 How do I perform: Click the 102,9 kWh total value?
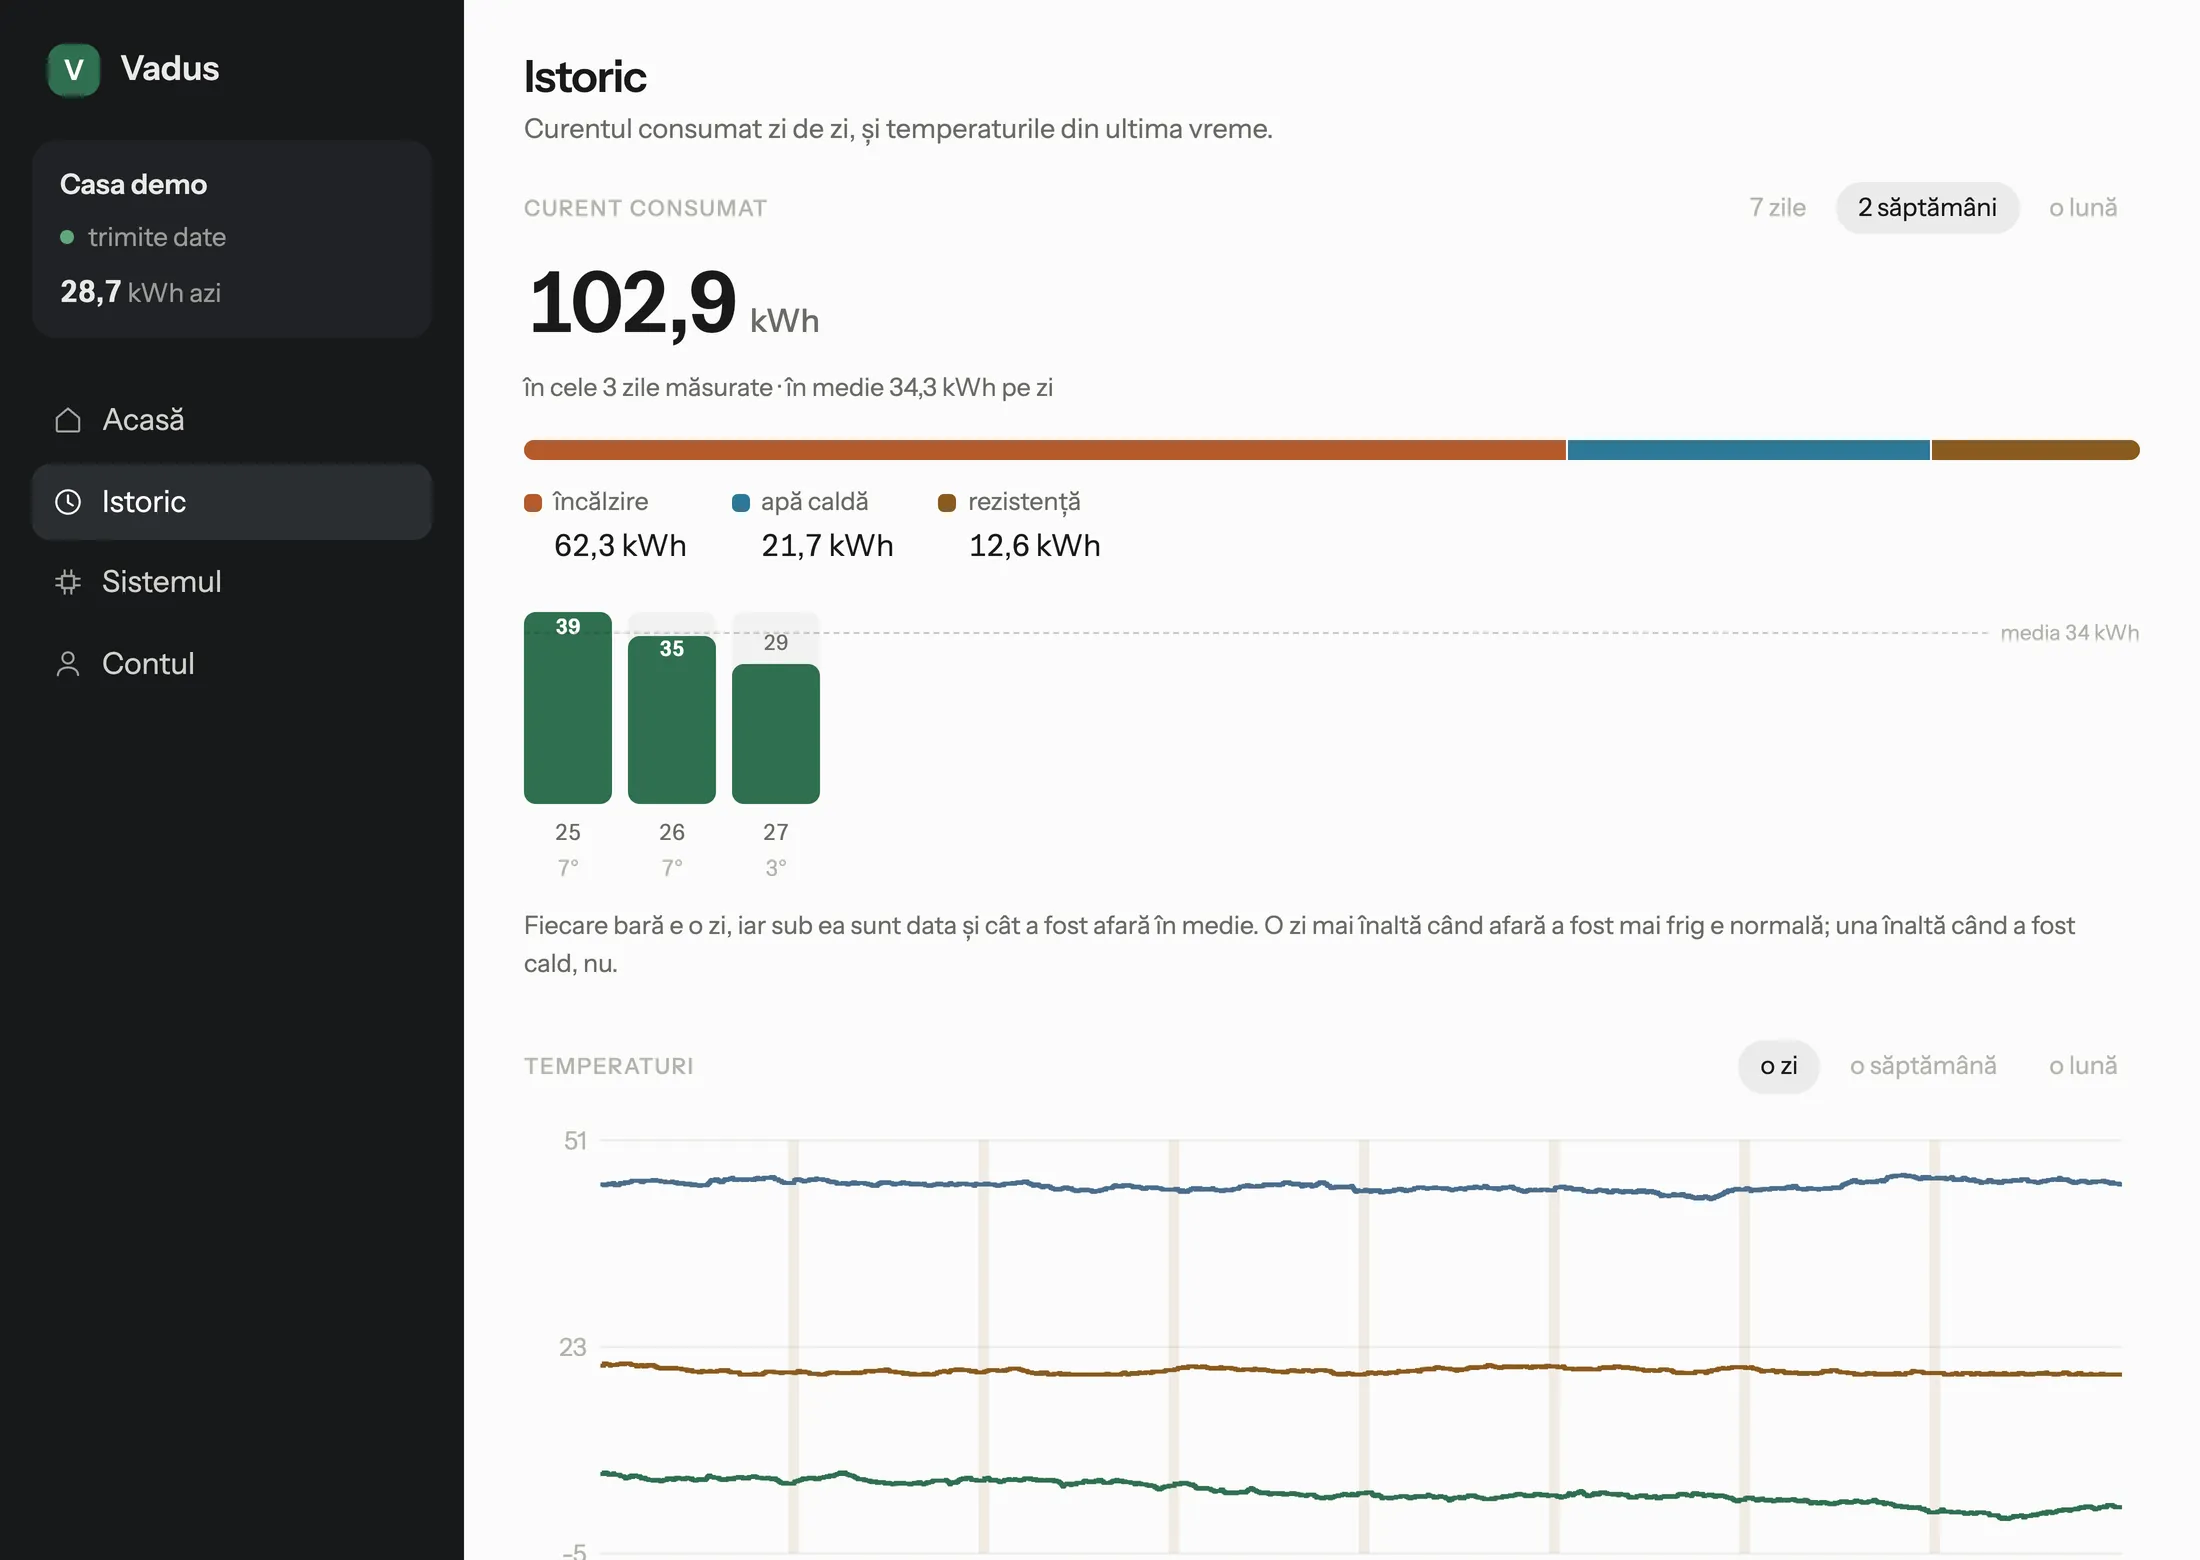pos(673,302)
